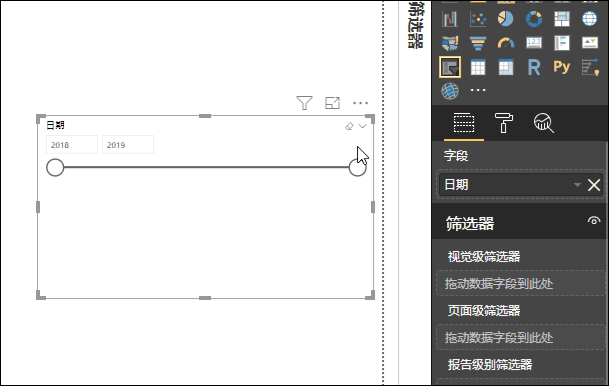
Task: Remove the 日期 field with X
Action: [594, 185]
